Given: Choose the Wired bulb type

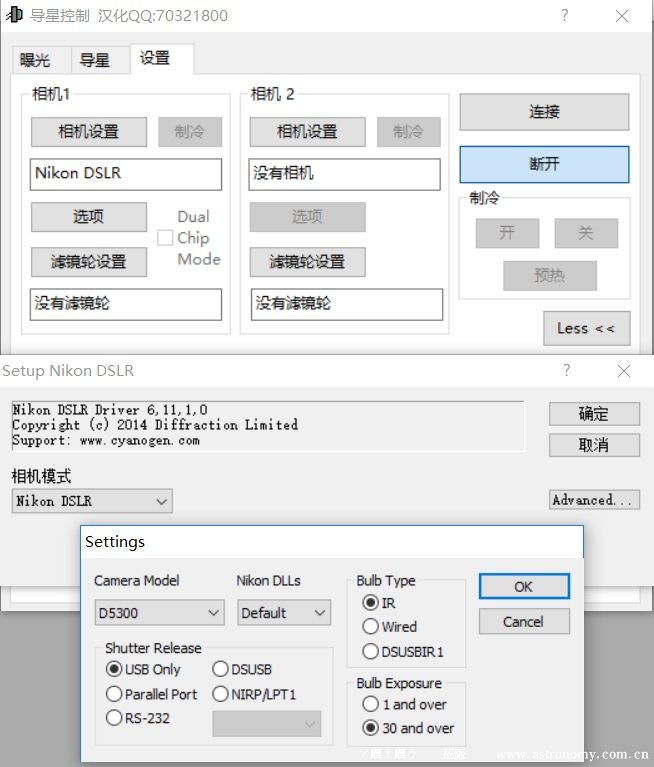Looking at the screenshot, I should (x=371, y=627).
